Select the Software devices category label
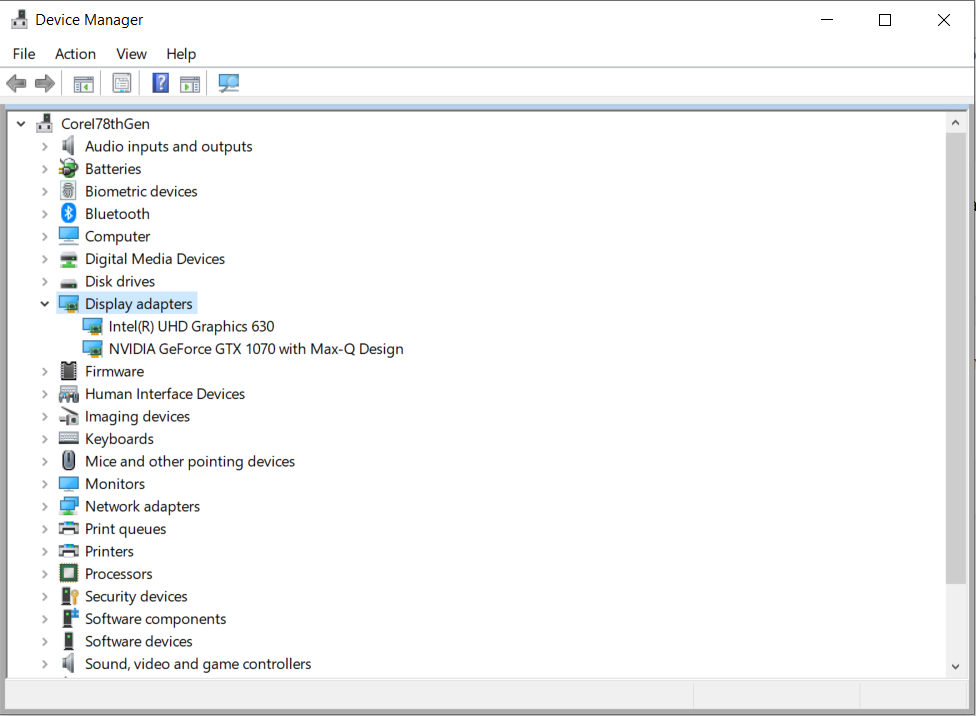This screenshot has width=976, height=716. click(x=139, y=641)
